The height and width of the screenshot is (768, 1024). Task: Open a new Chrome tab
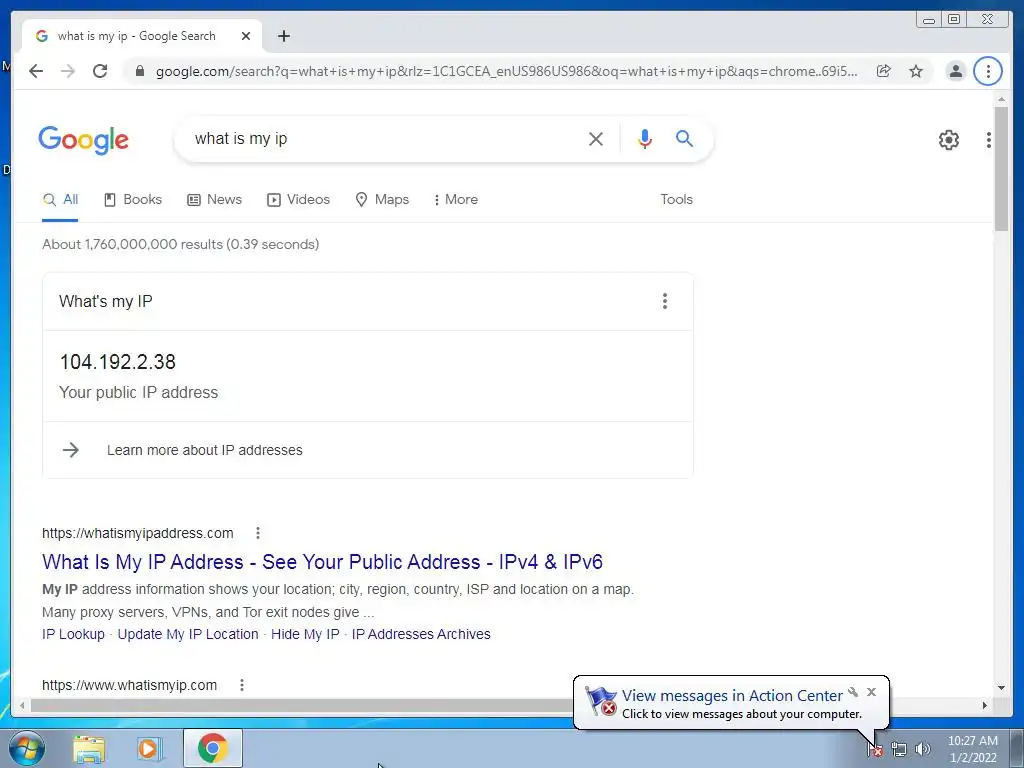point(283,36)
